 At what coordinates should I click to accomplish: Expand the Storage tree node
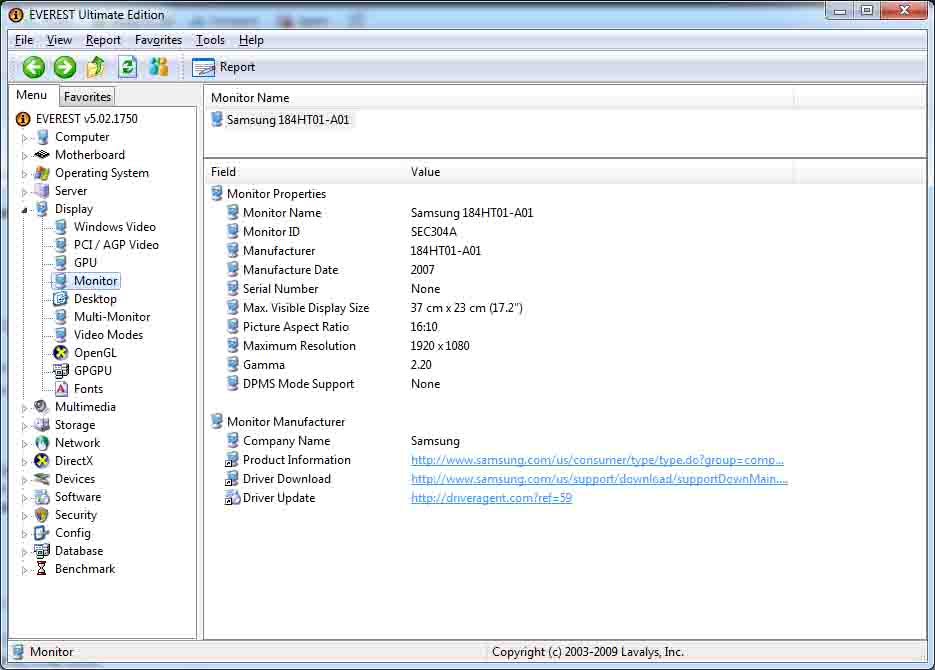click(x=24, y=426)
